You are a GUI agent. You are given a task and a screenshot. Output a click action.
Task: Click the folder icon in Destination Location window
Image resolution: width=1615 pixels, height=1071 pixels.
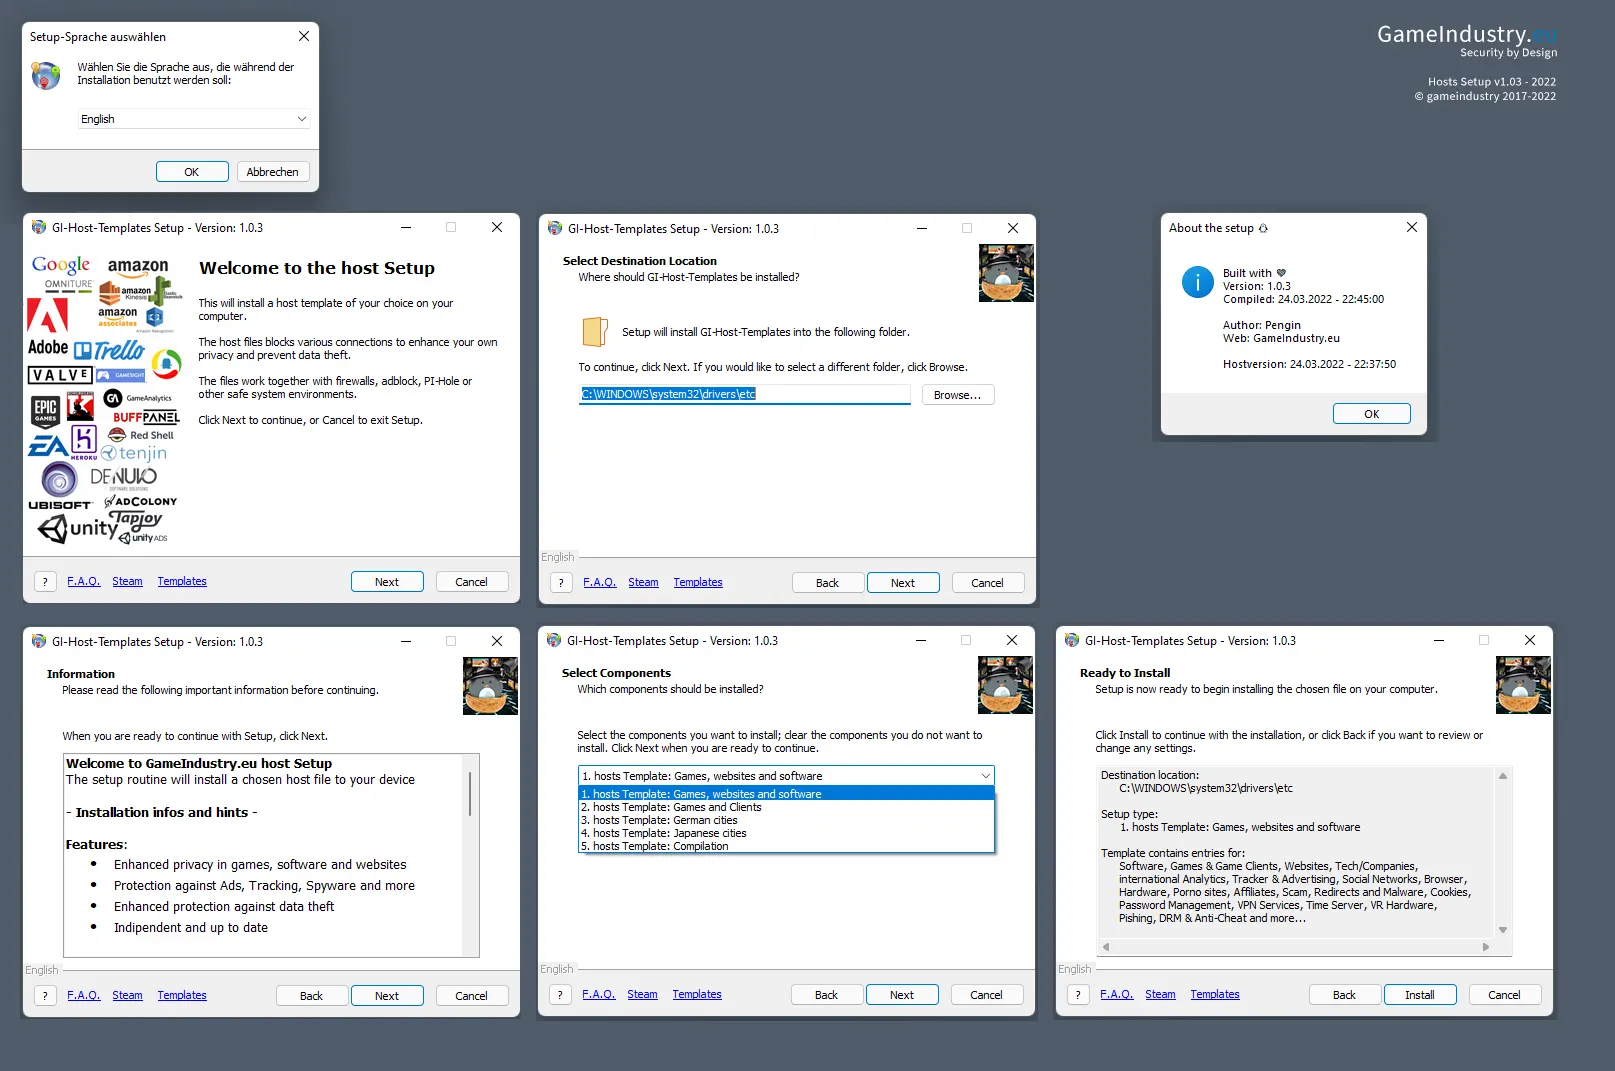(595, 332)
